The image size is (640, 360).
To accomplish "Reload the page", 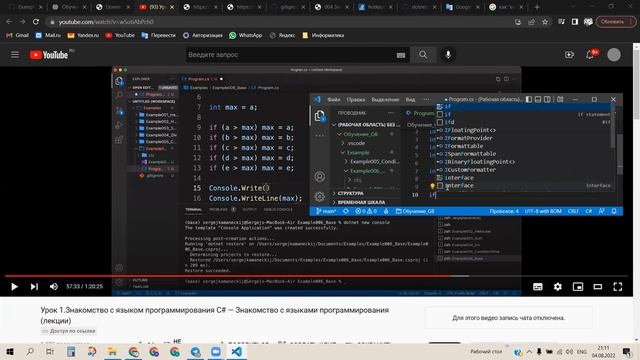I will [x=36, y=22].
